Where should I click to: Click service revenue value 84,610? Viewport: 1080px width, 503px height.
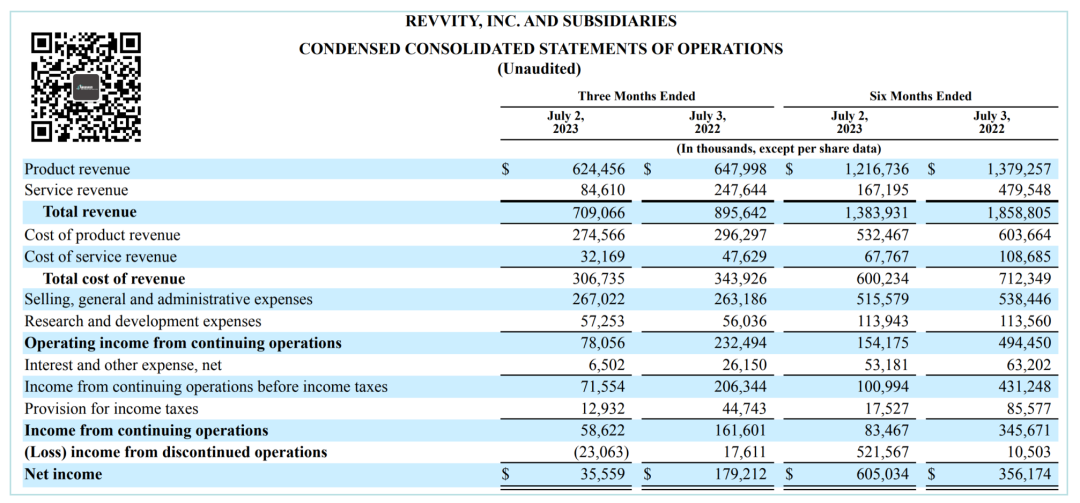tap(603, 190)
